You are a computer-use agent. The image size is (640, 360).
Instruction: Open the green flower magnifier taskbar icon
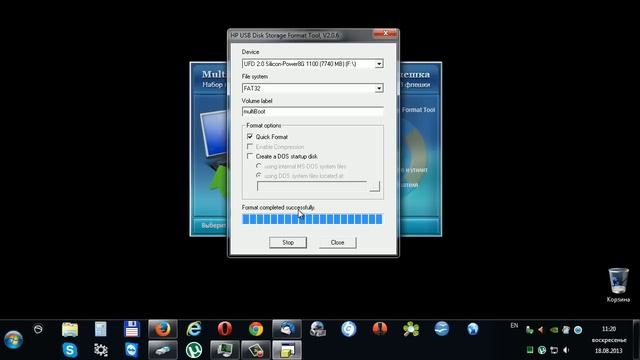pyautogui.click(x=411, y=329)
